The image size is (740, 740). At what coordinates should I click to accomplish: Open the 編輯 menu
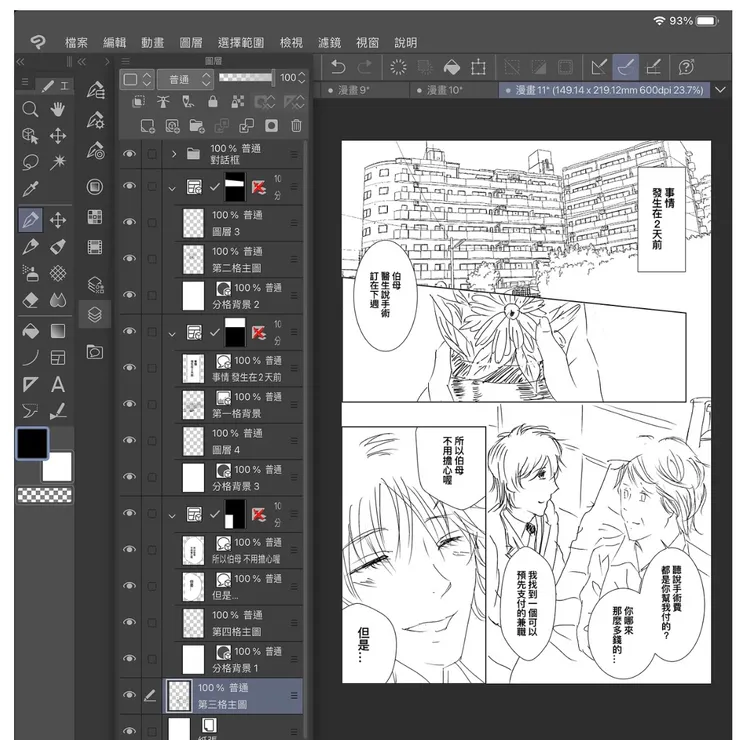[115, 43]
